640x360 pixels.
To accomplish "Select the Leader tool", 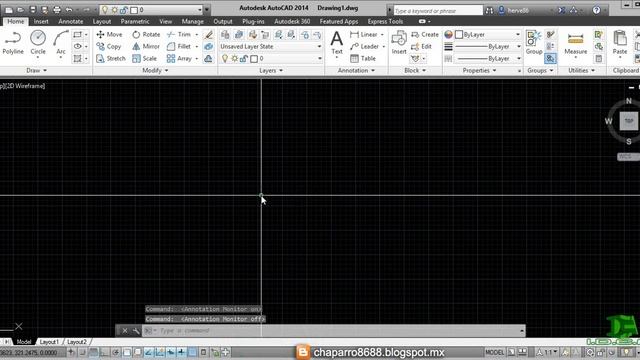I will point(364,47).
